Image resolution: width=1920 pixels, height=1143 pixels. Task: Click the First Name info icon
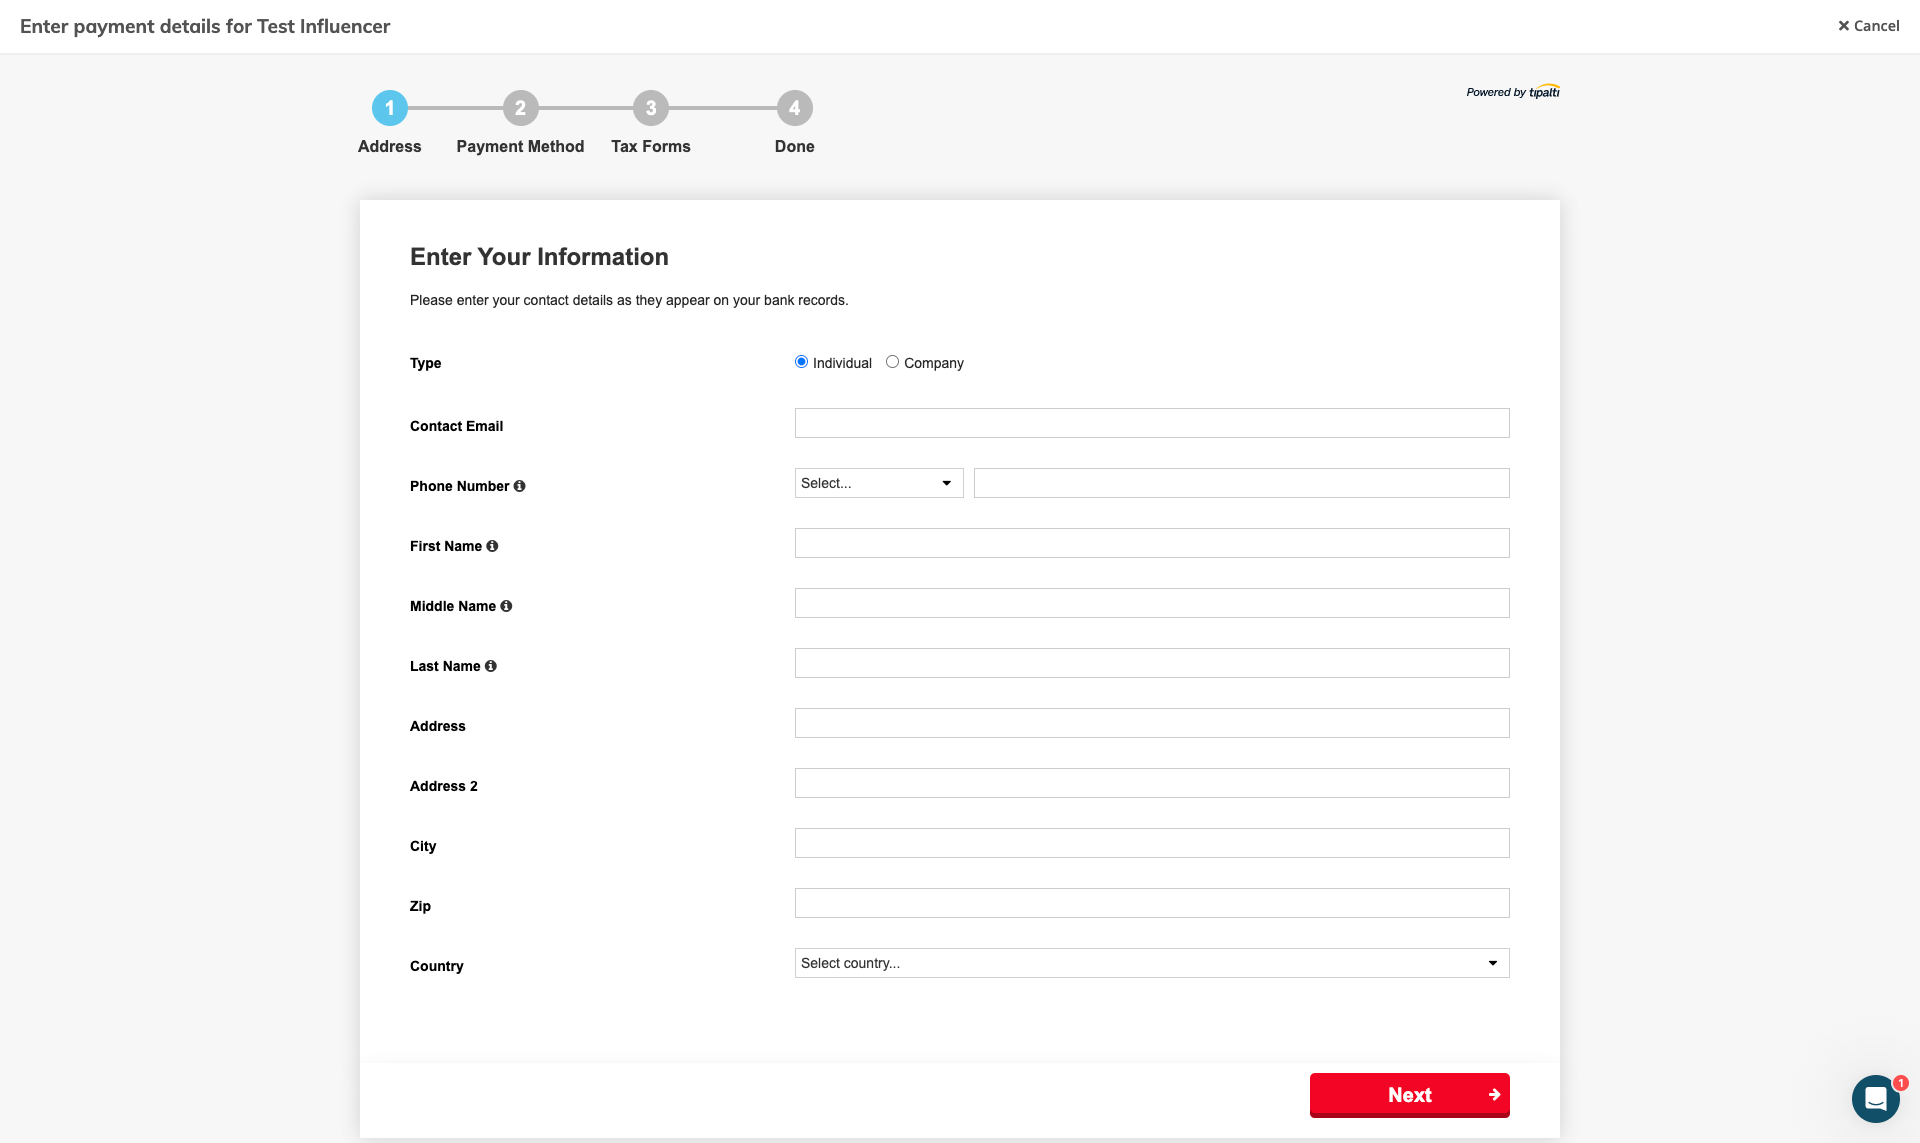pyautogui.click(x=492, y=546)
